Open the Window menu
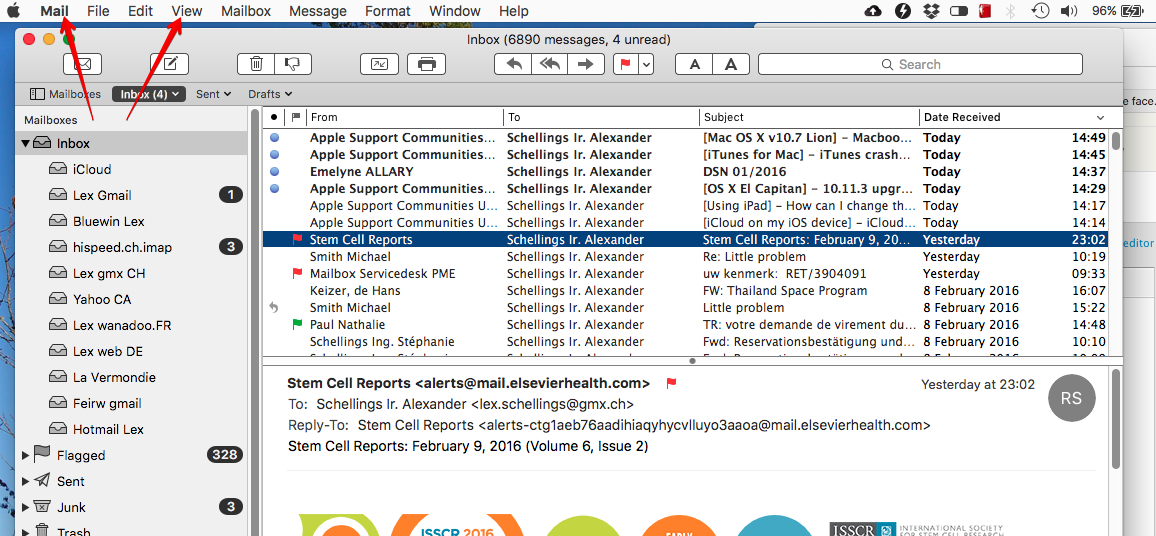 [x=454, y=11]
